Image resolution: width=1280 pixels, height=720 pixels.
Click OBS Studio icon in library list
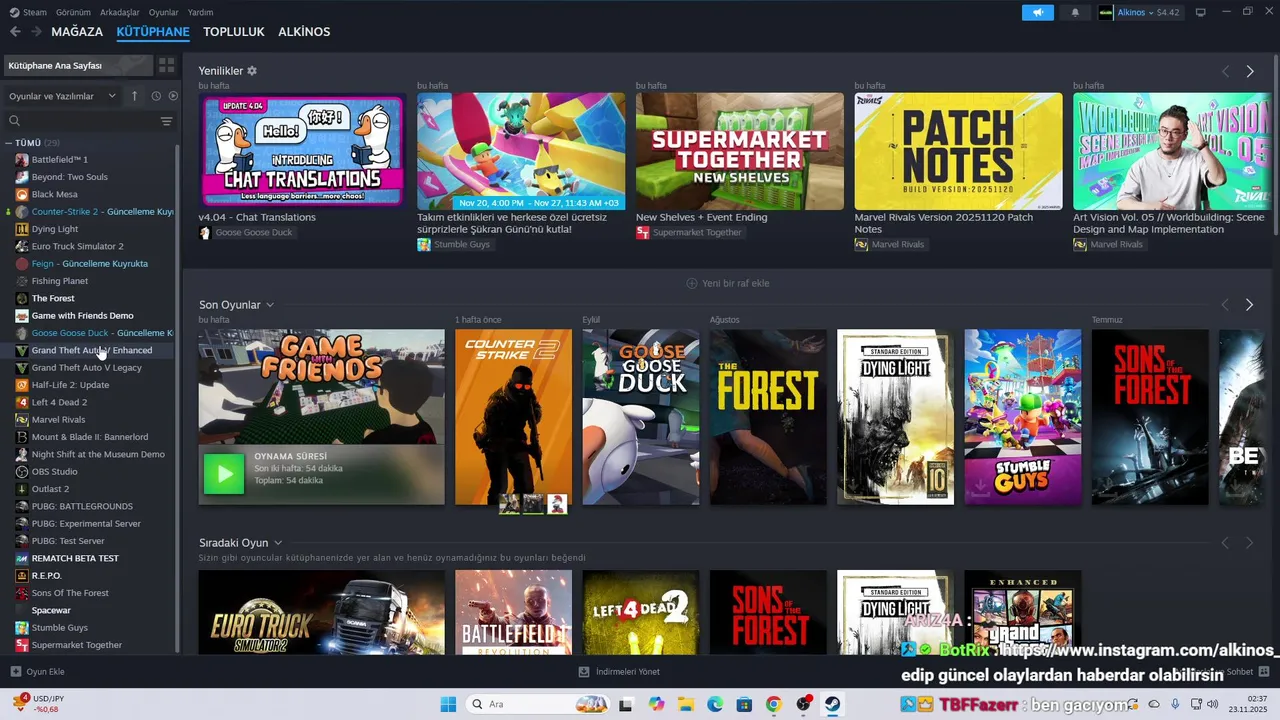click(x=22, y=471)
